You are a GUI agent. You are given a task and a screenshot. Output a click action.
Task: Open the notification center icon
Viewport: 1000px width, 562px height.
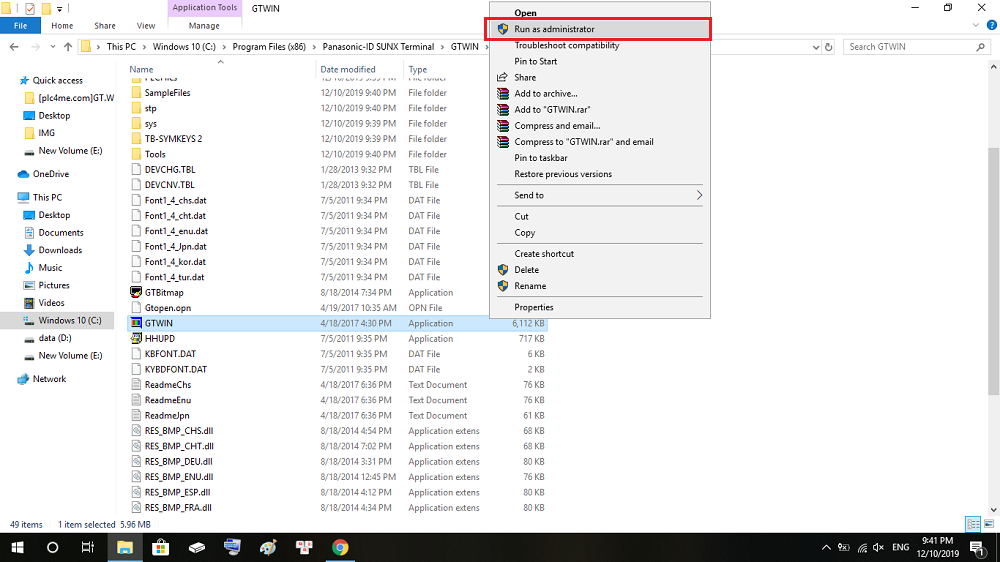(977, 547)
